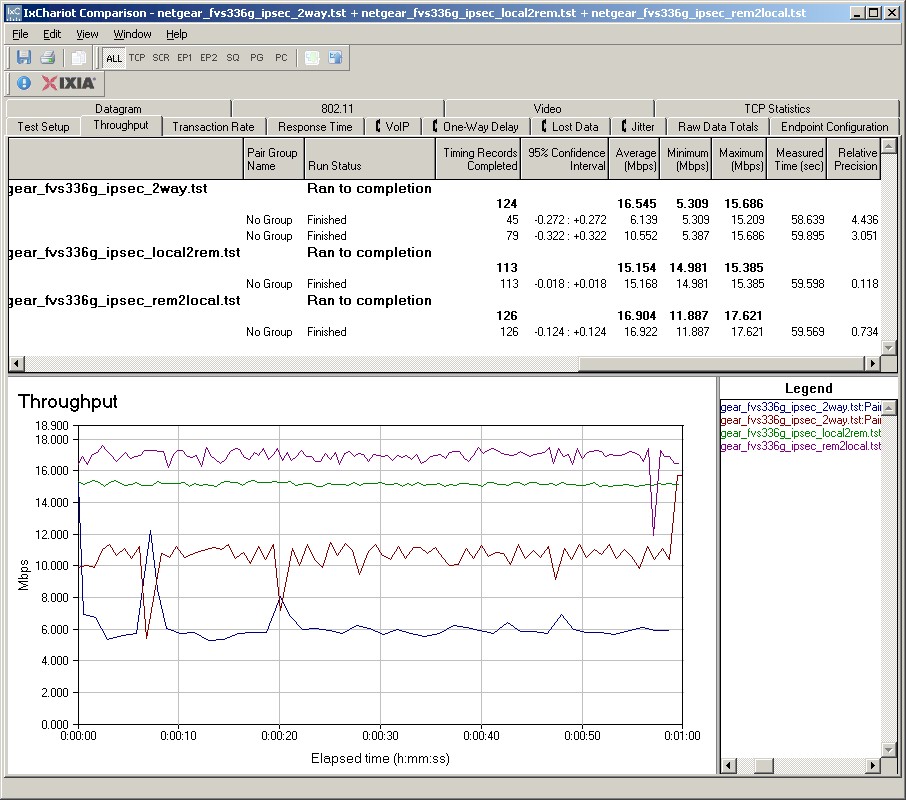The image size is (906, 800).
Task: Click the table's horizontal scrollbar left arrow
Action: click(16, 363)
